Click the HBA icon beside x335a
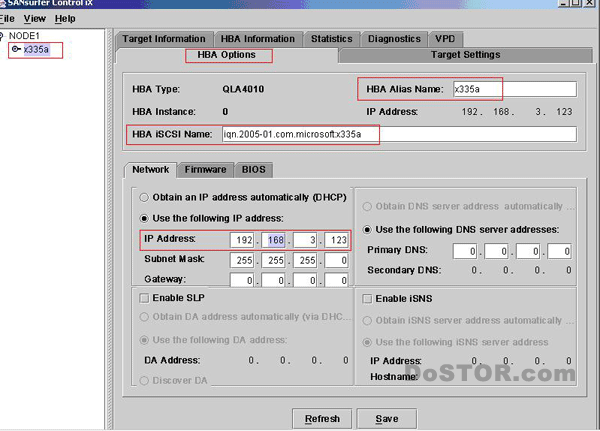 click(x=17, y=49)
